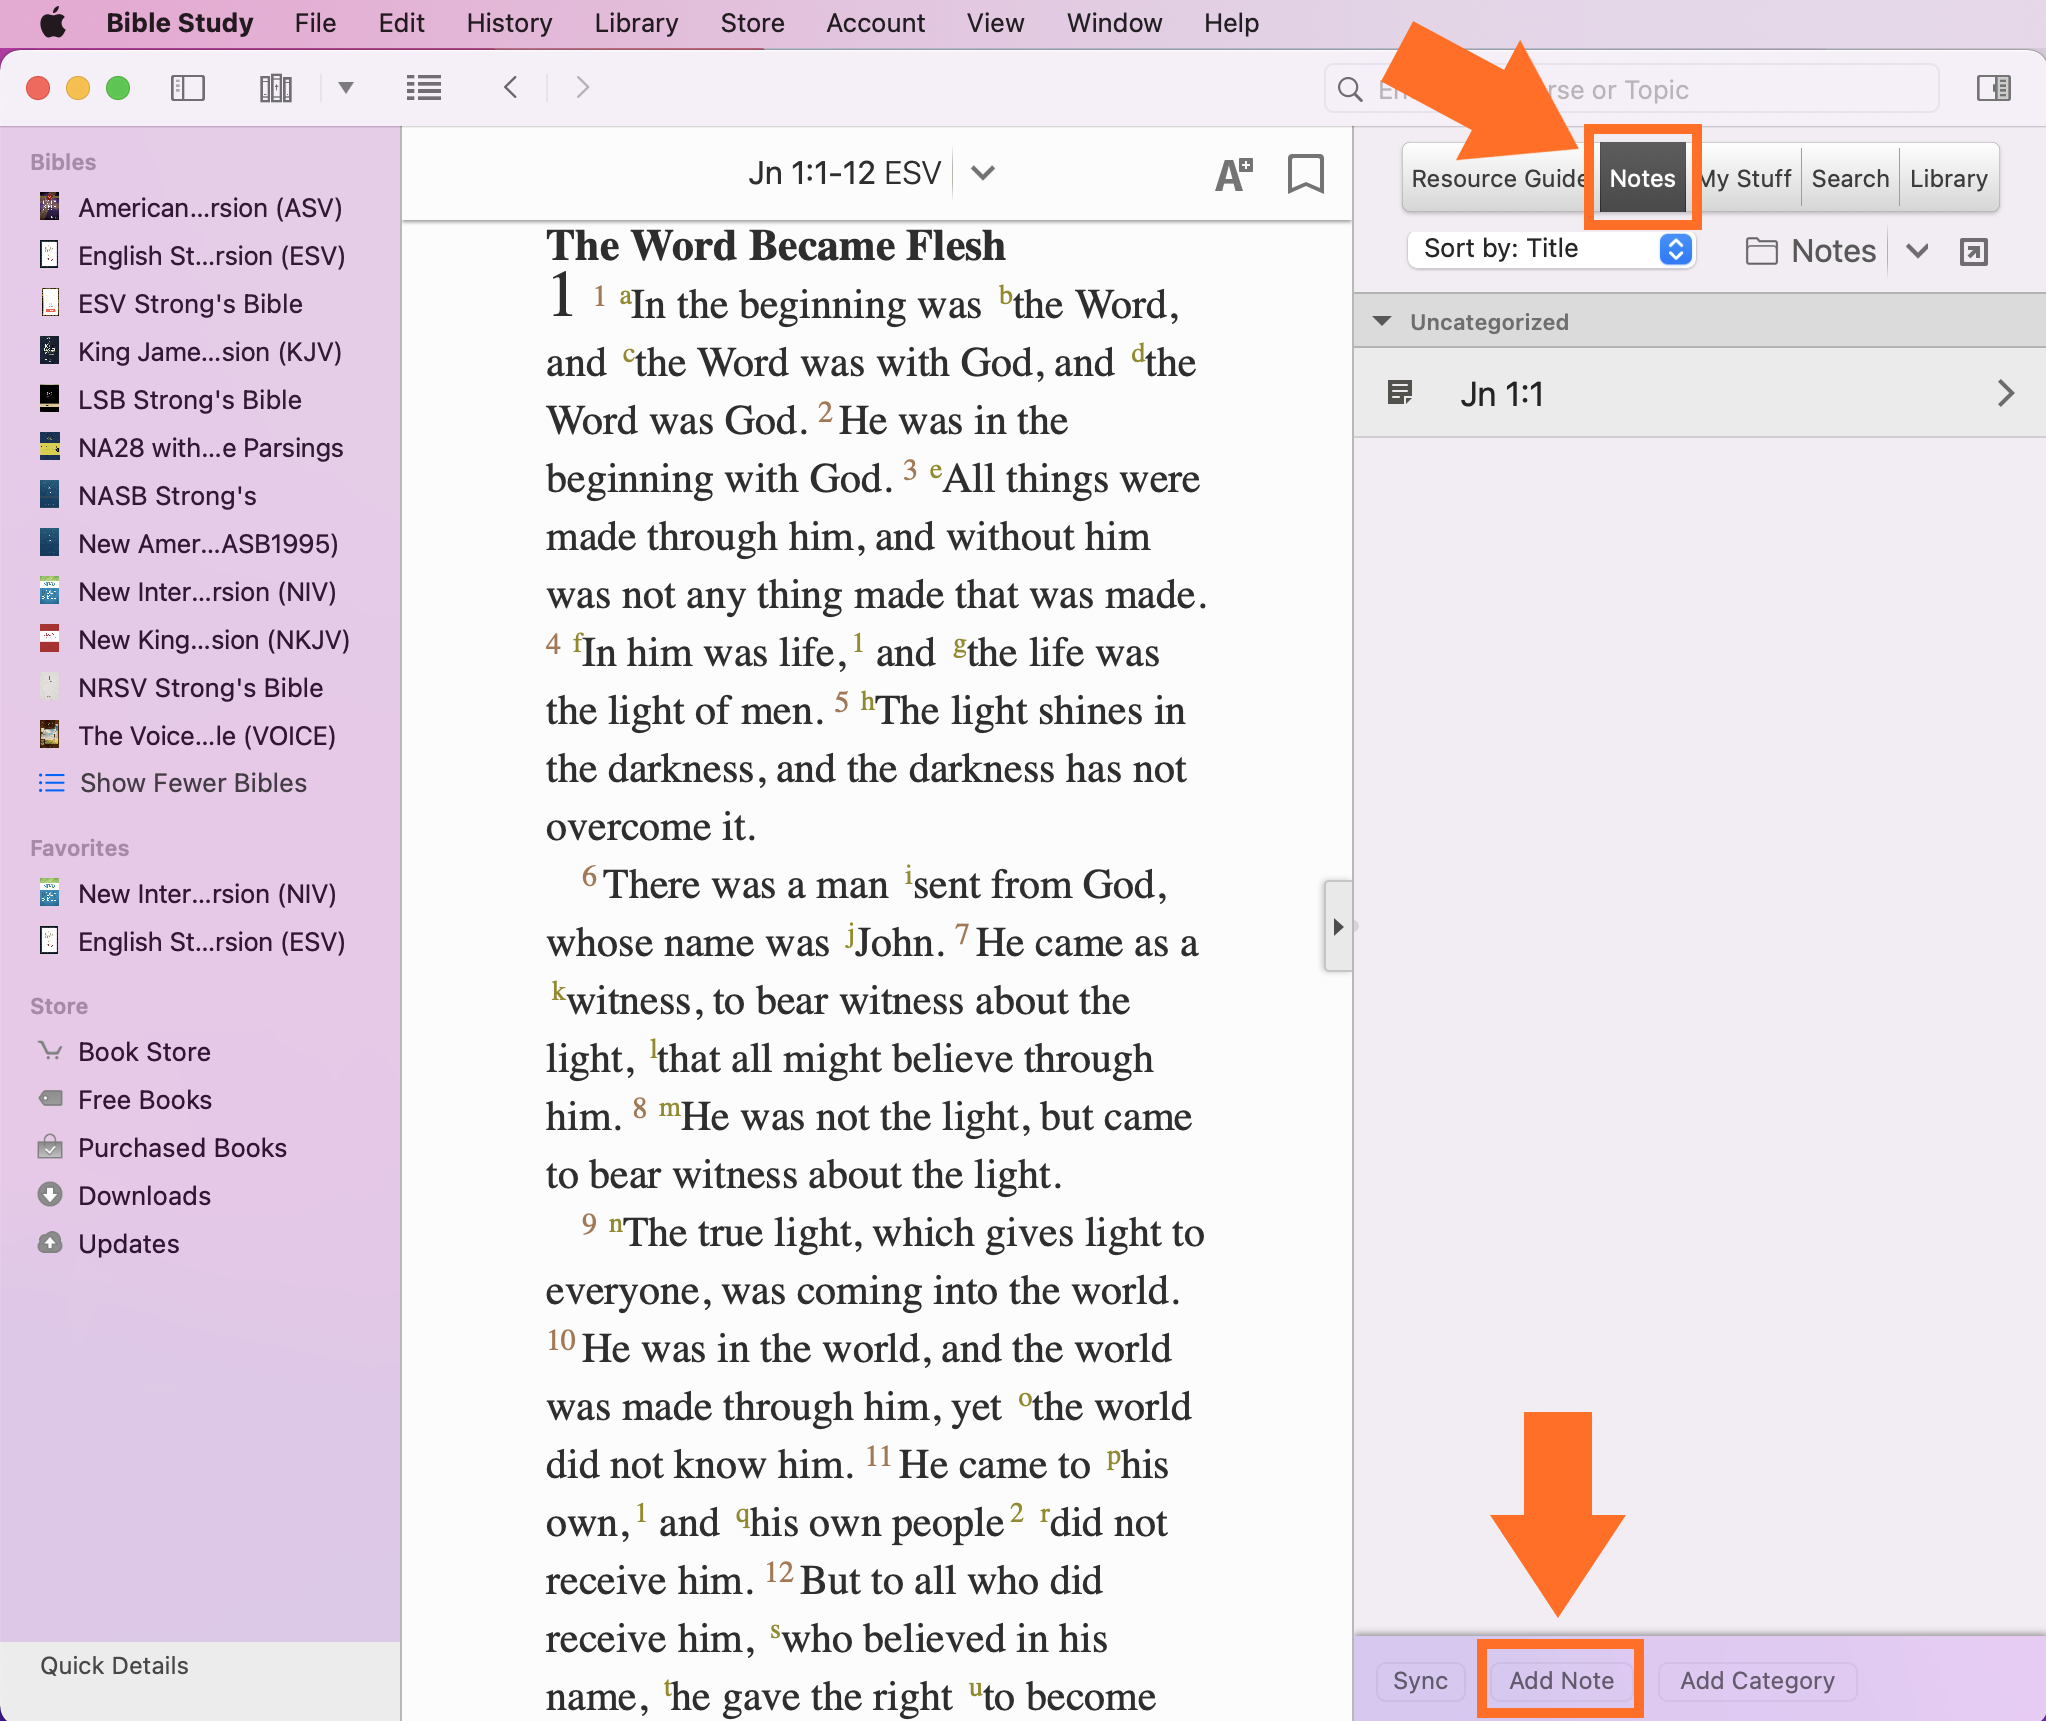The width and height of the screenshot is (2046, 1721).
Task: Open the History menu
Action: 509,23
